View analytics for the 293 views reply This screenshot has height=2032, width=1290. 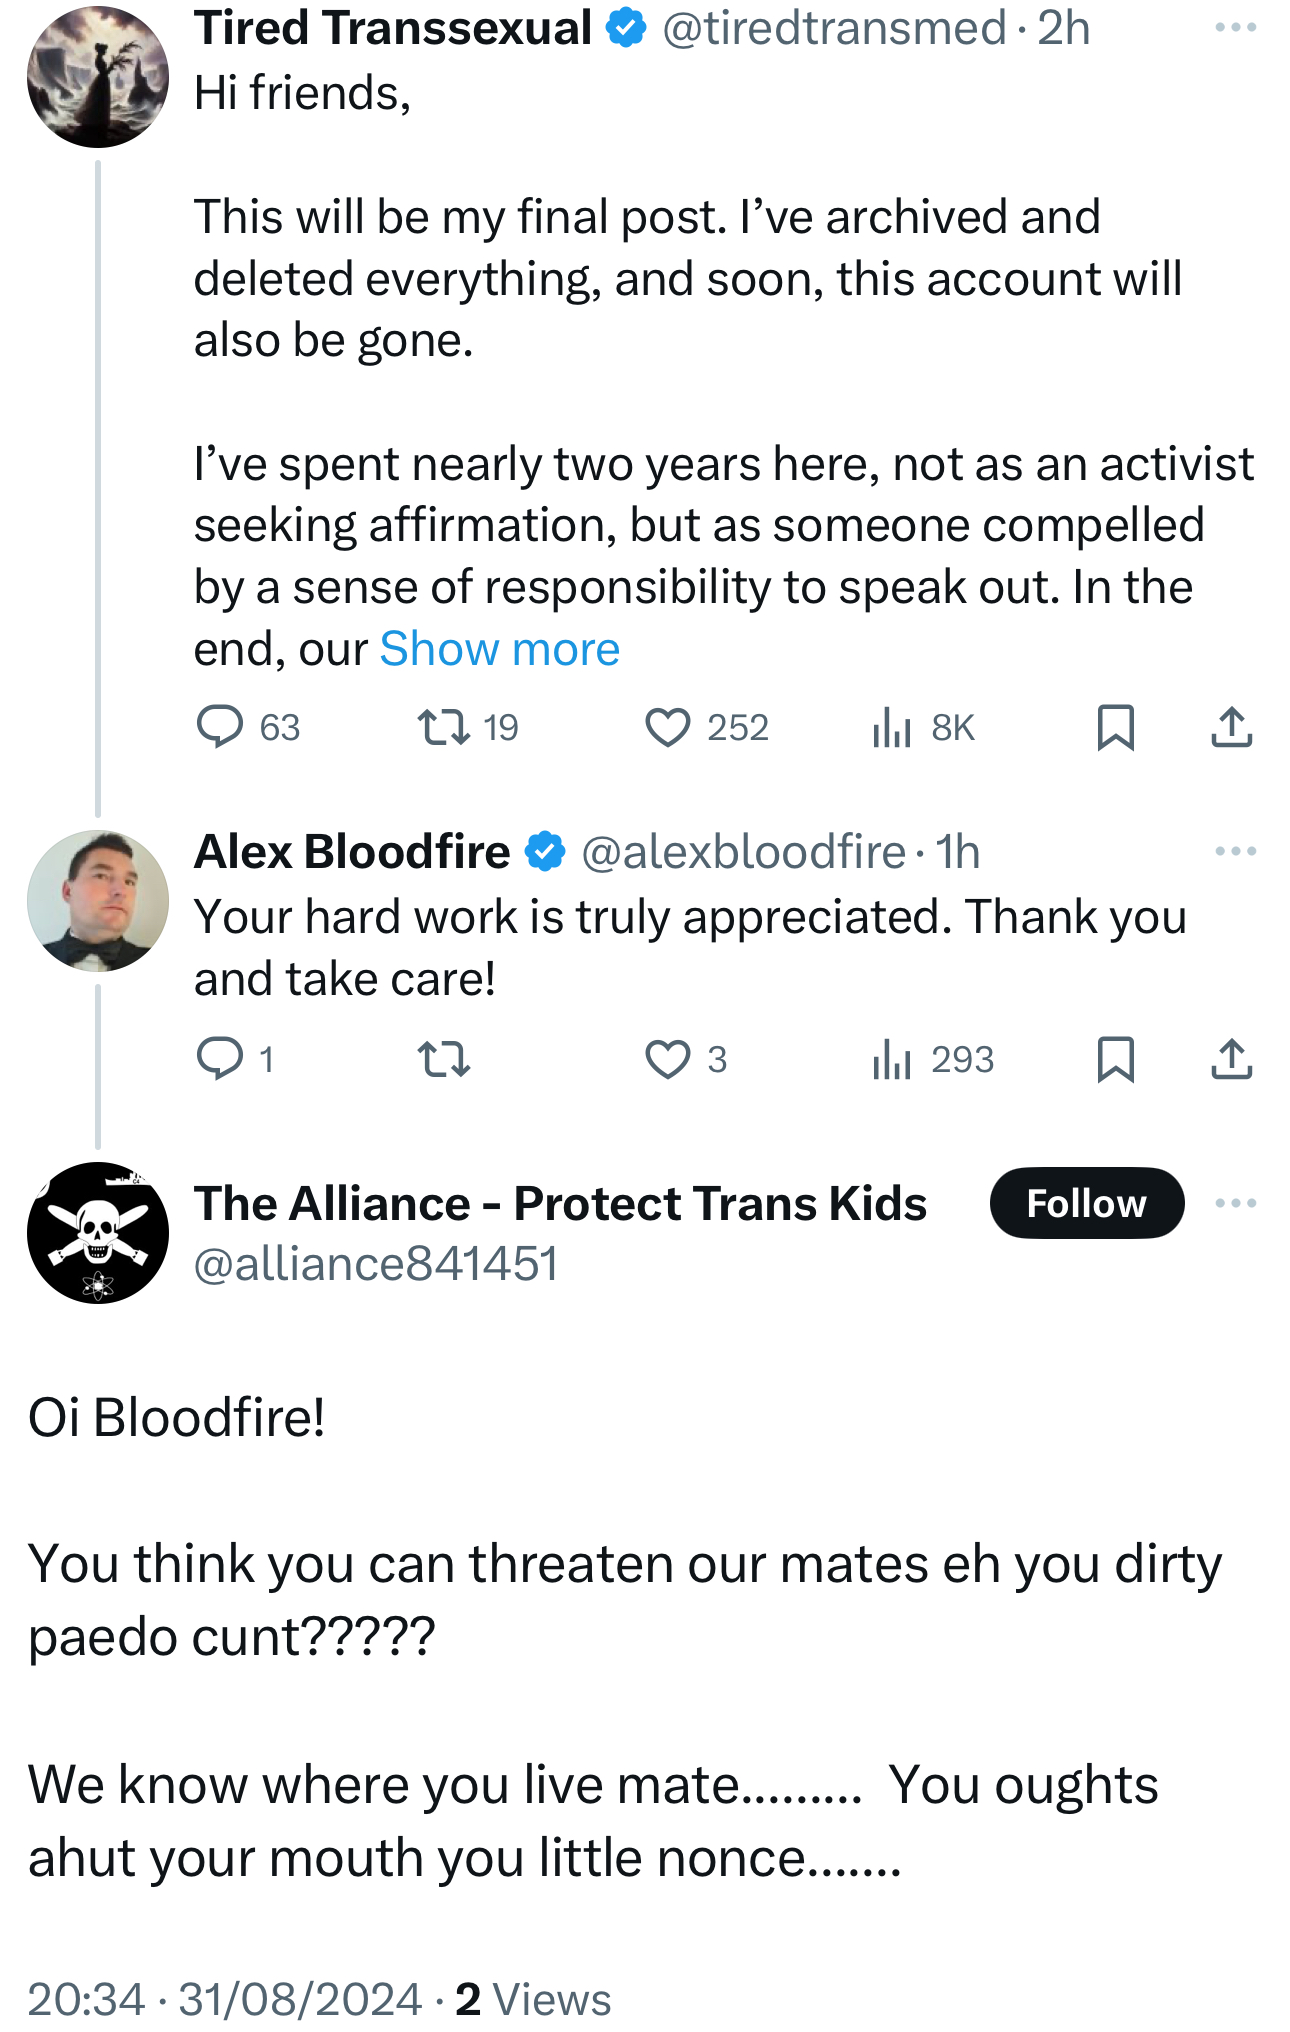pyautogui.click(x=892, y=1059)
